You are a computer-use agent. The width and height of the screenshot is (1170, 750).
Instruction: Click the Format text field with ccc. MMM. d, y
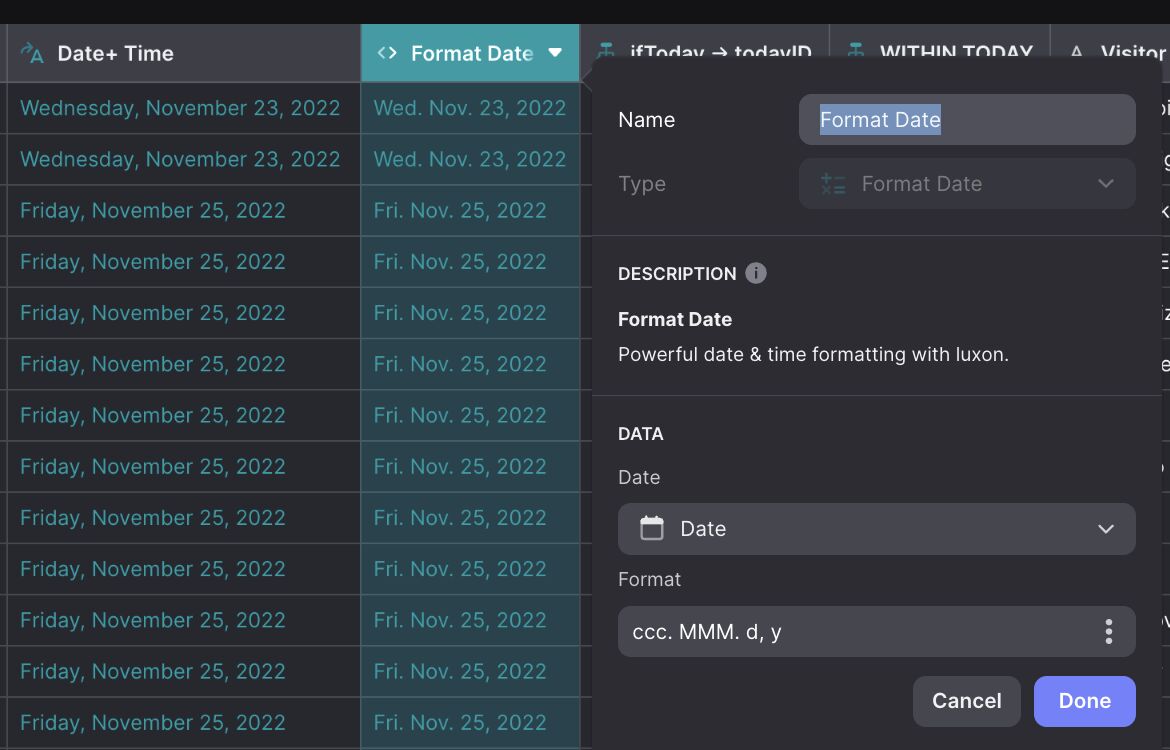(850, 631)
